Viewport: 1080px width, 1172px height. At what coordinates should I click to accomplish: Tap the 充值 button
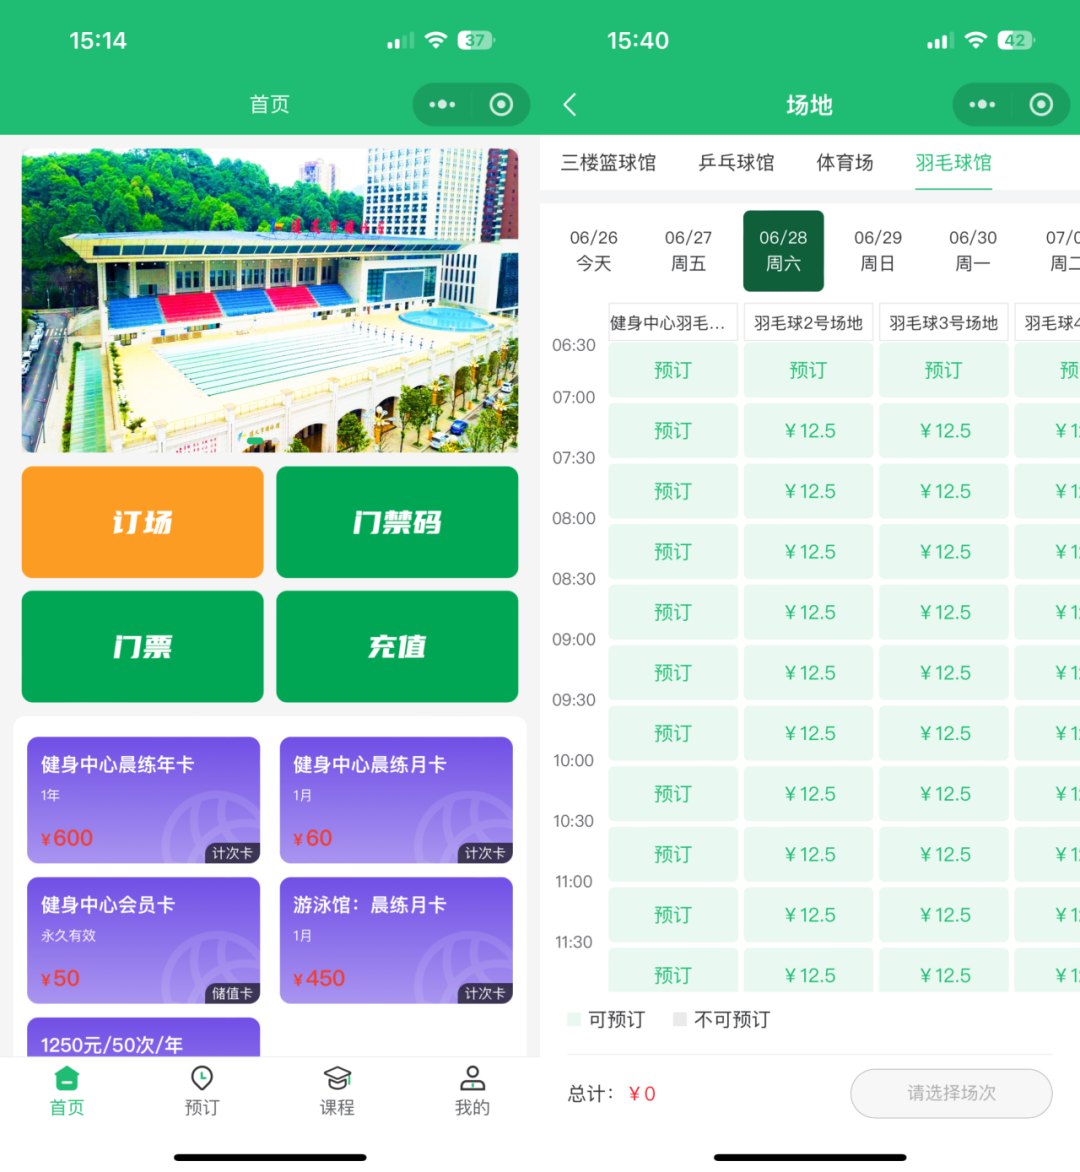[397, 646]
